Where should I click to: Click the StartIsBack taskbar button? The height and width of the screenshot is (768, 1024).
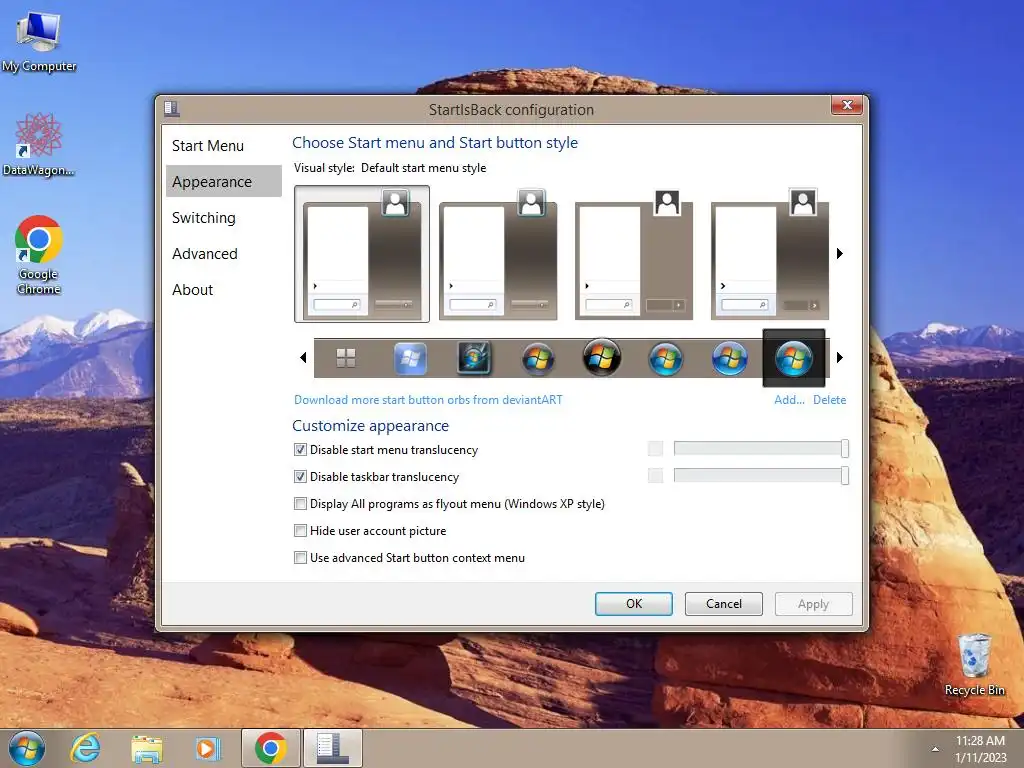point(332,748)
